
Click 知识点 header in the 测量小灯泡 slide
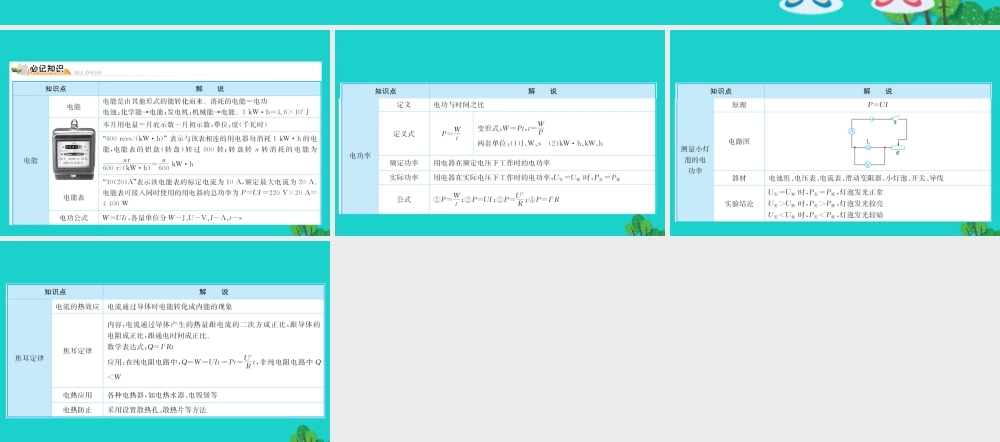tap(721, 91)
